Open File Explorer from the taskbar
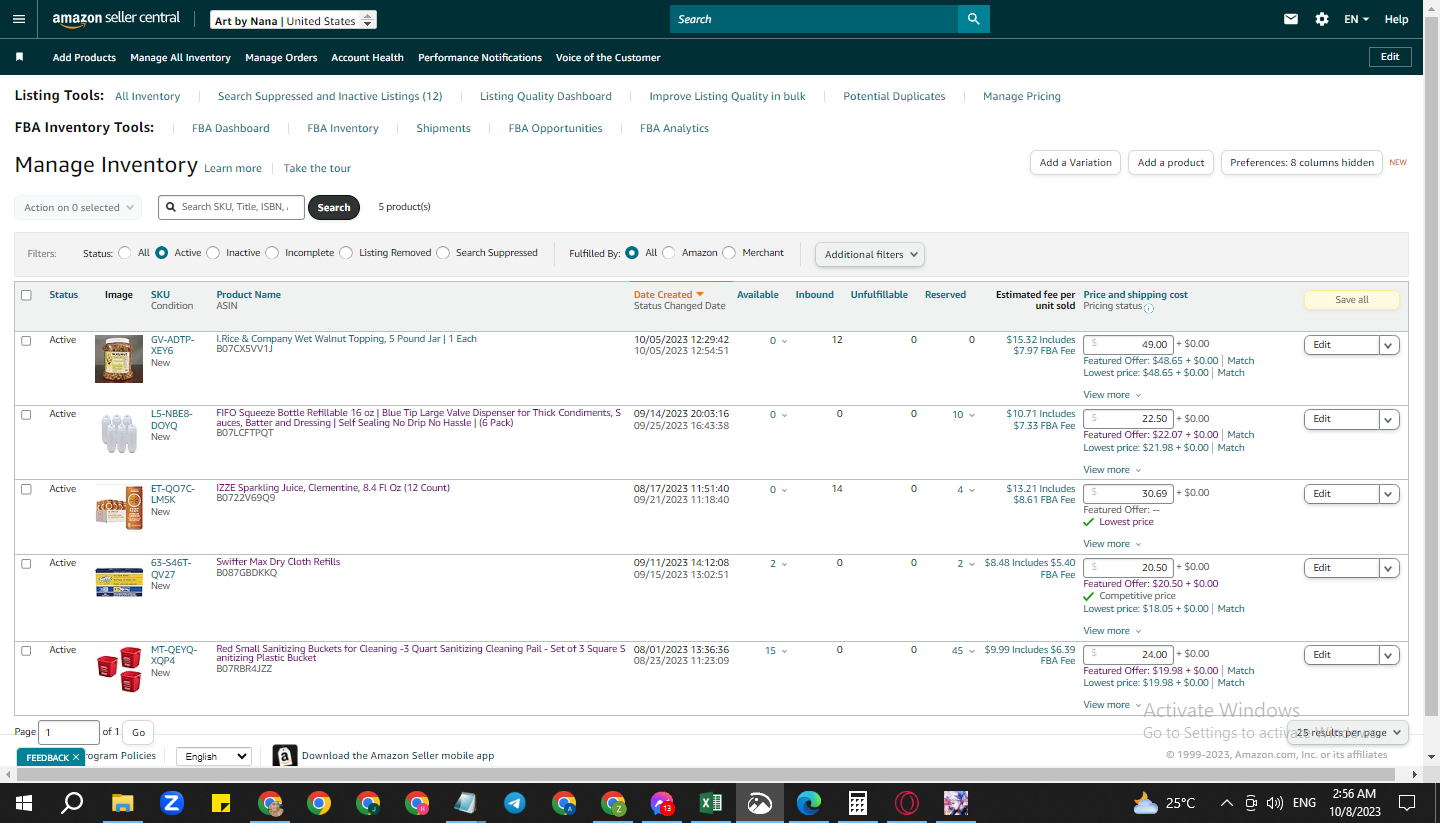The height and width of the screenshot is (823, 1440). pos(122,803)
